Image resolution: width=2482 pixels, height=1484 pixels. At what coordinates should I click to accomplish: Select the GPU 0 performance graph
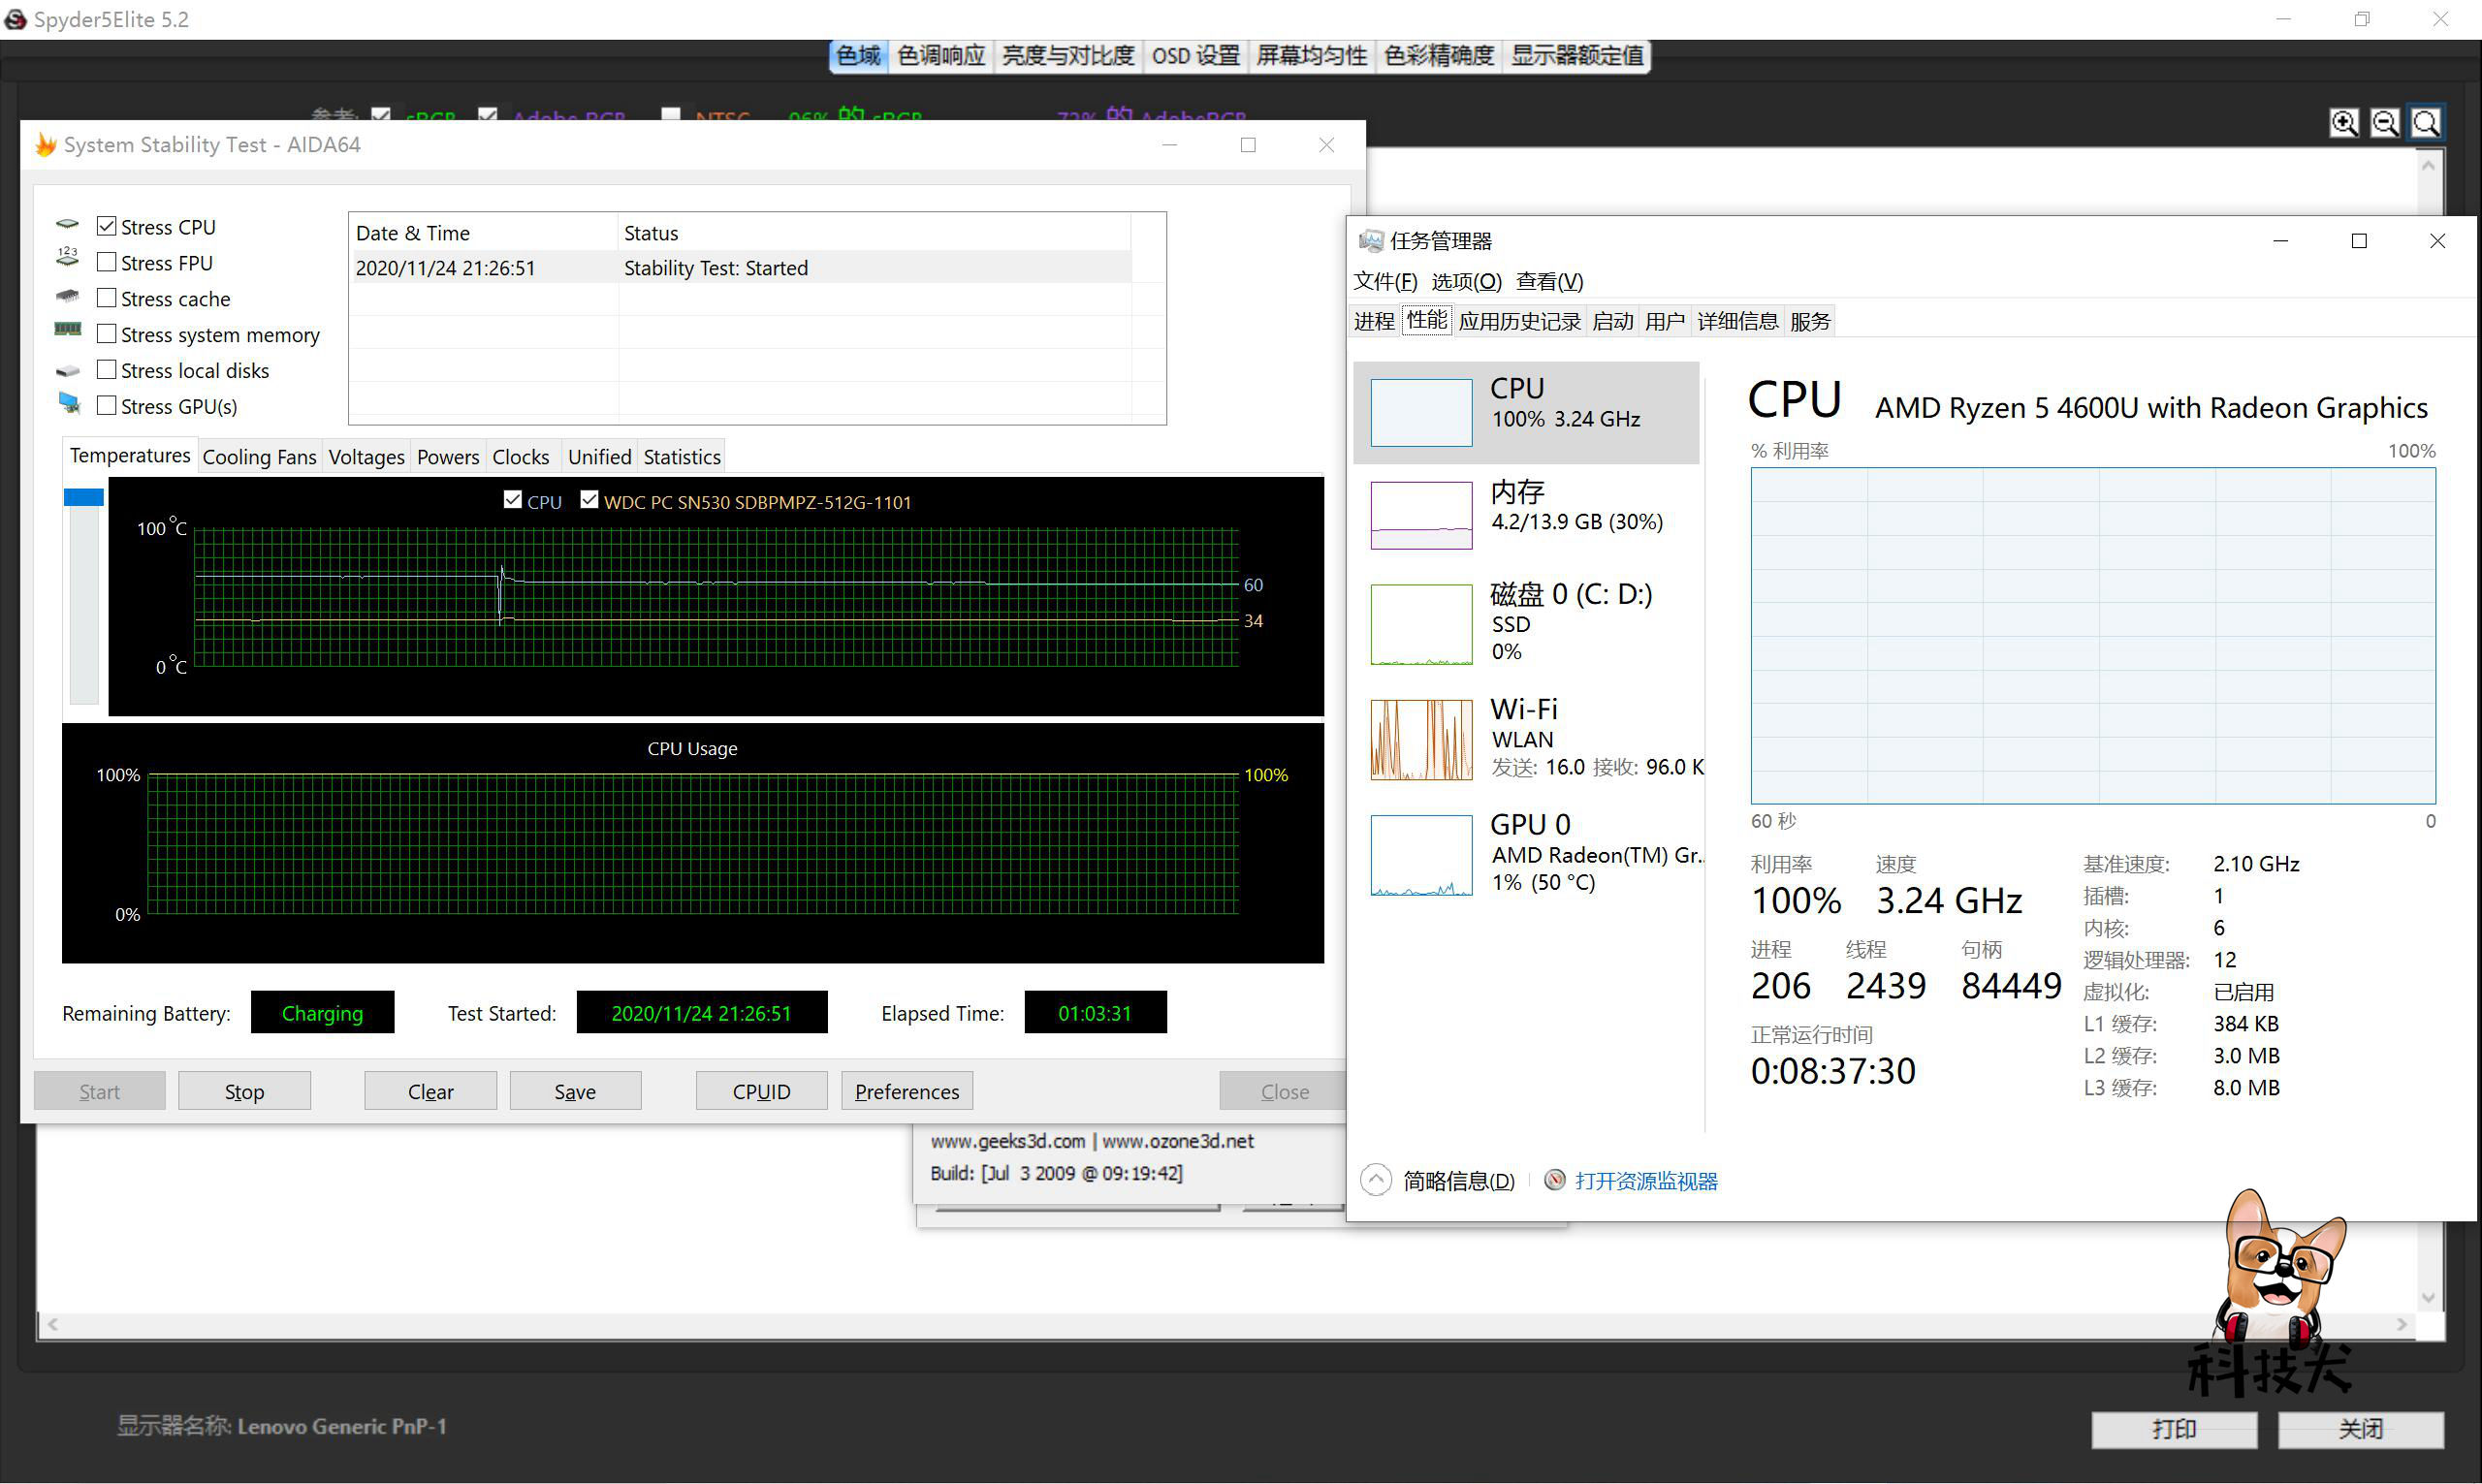(1420, 855)
